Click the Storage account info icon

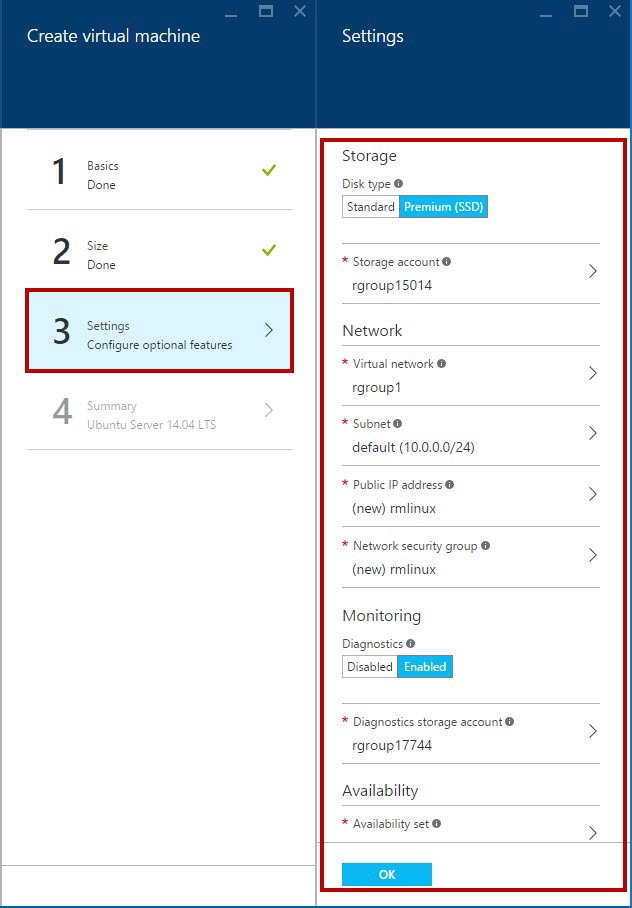point(446,262)
